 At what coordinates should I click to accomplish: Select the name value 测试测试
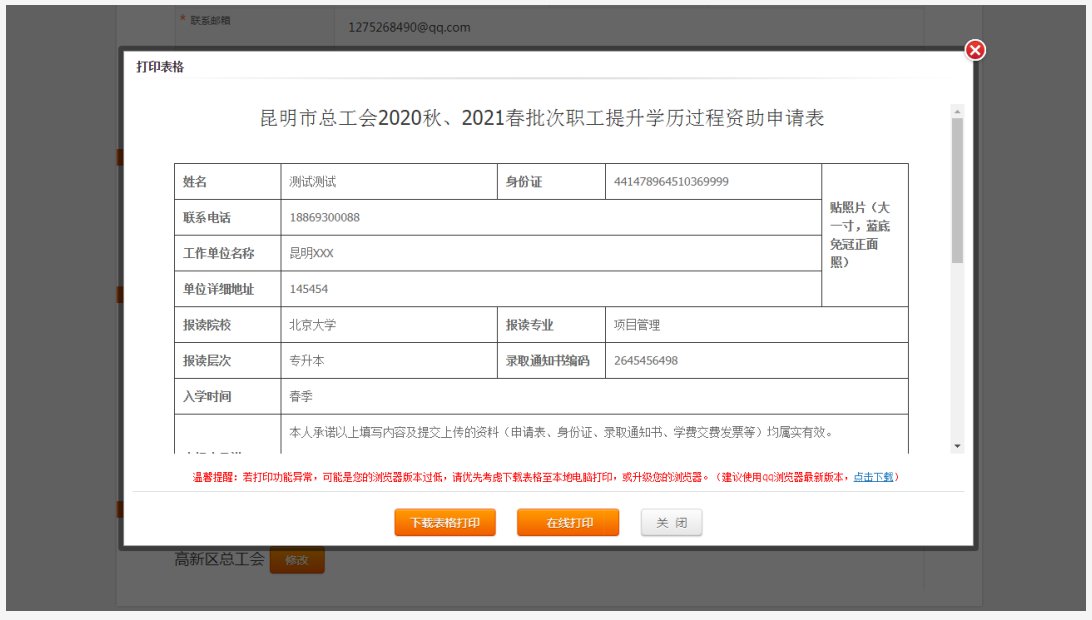click(x=313, y=182)
